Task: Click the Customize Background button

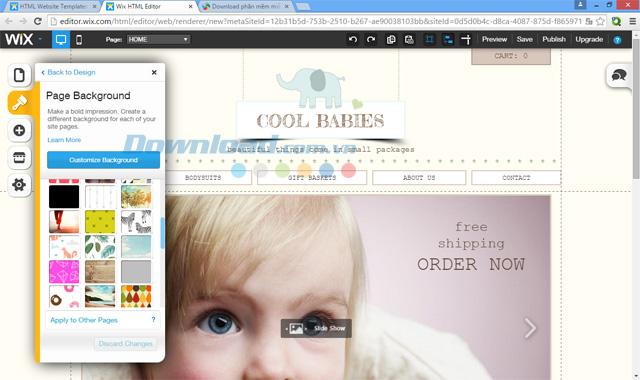Action: [x=103, y=160]
